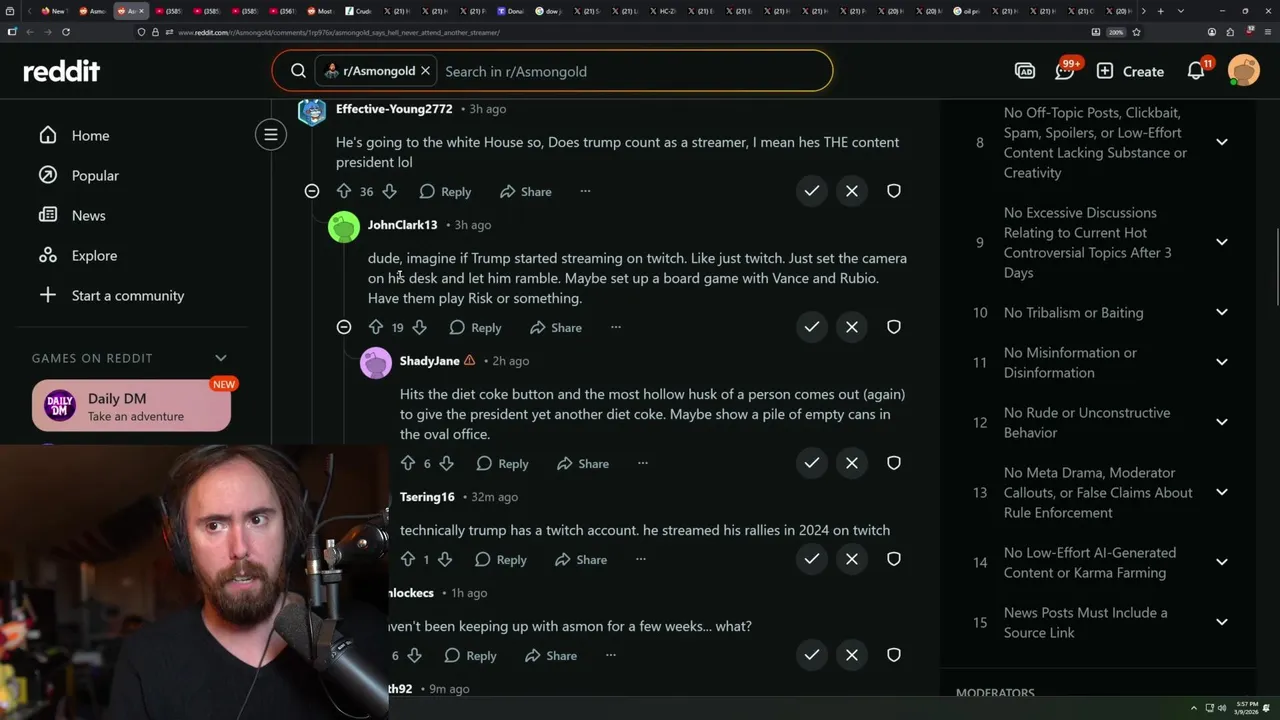Remove Tsering16's comment with X
This screenshot has width=1280, height=720.
tap(852, 559)
